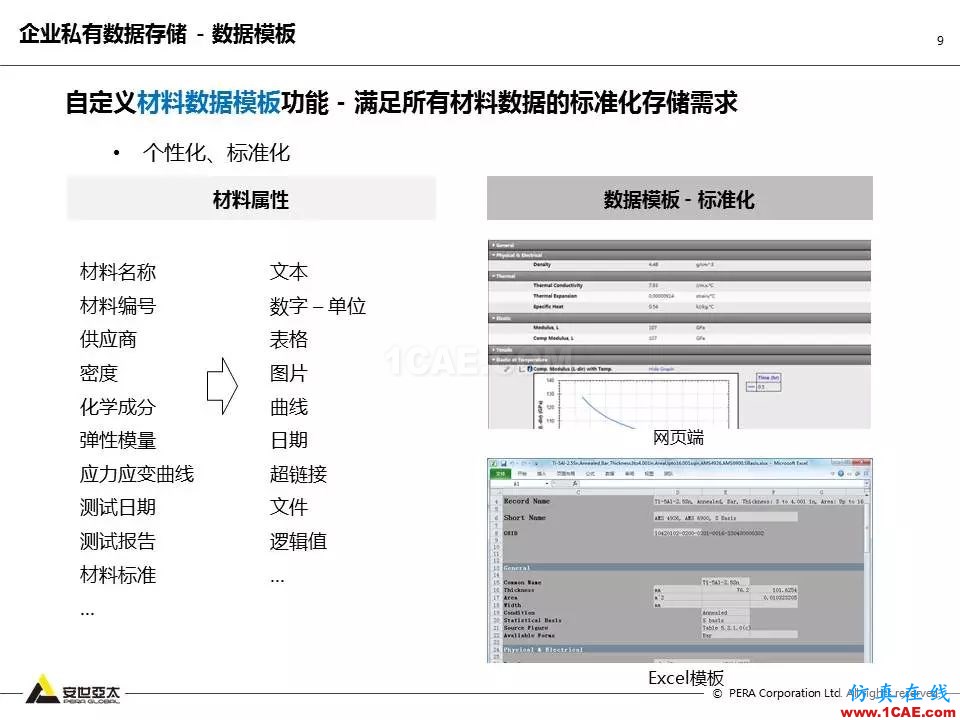This screenshot has width=960, height=720.
Task: Click the 文本 data type item
Action: [289, 272]
